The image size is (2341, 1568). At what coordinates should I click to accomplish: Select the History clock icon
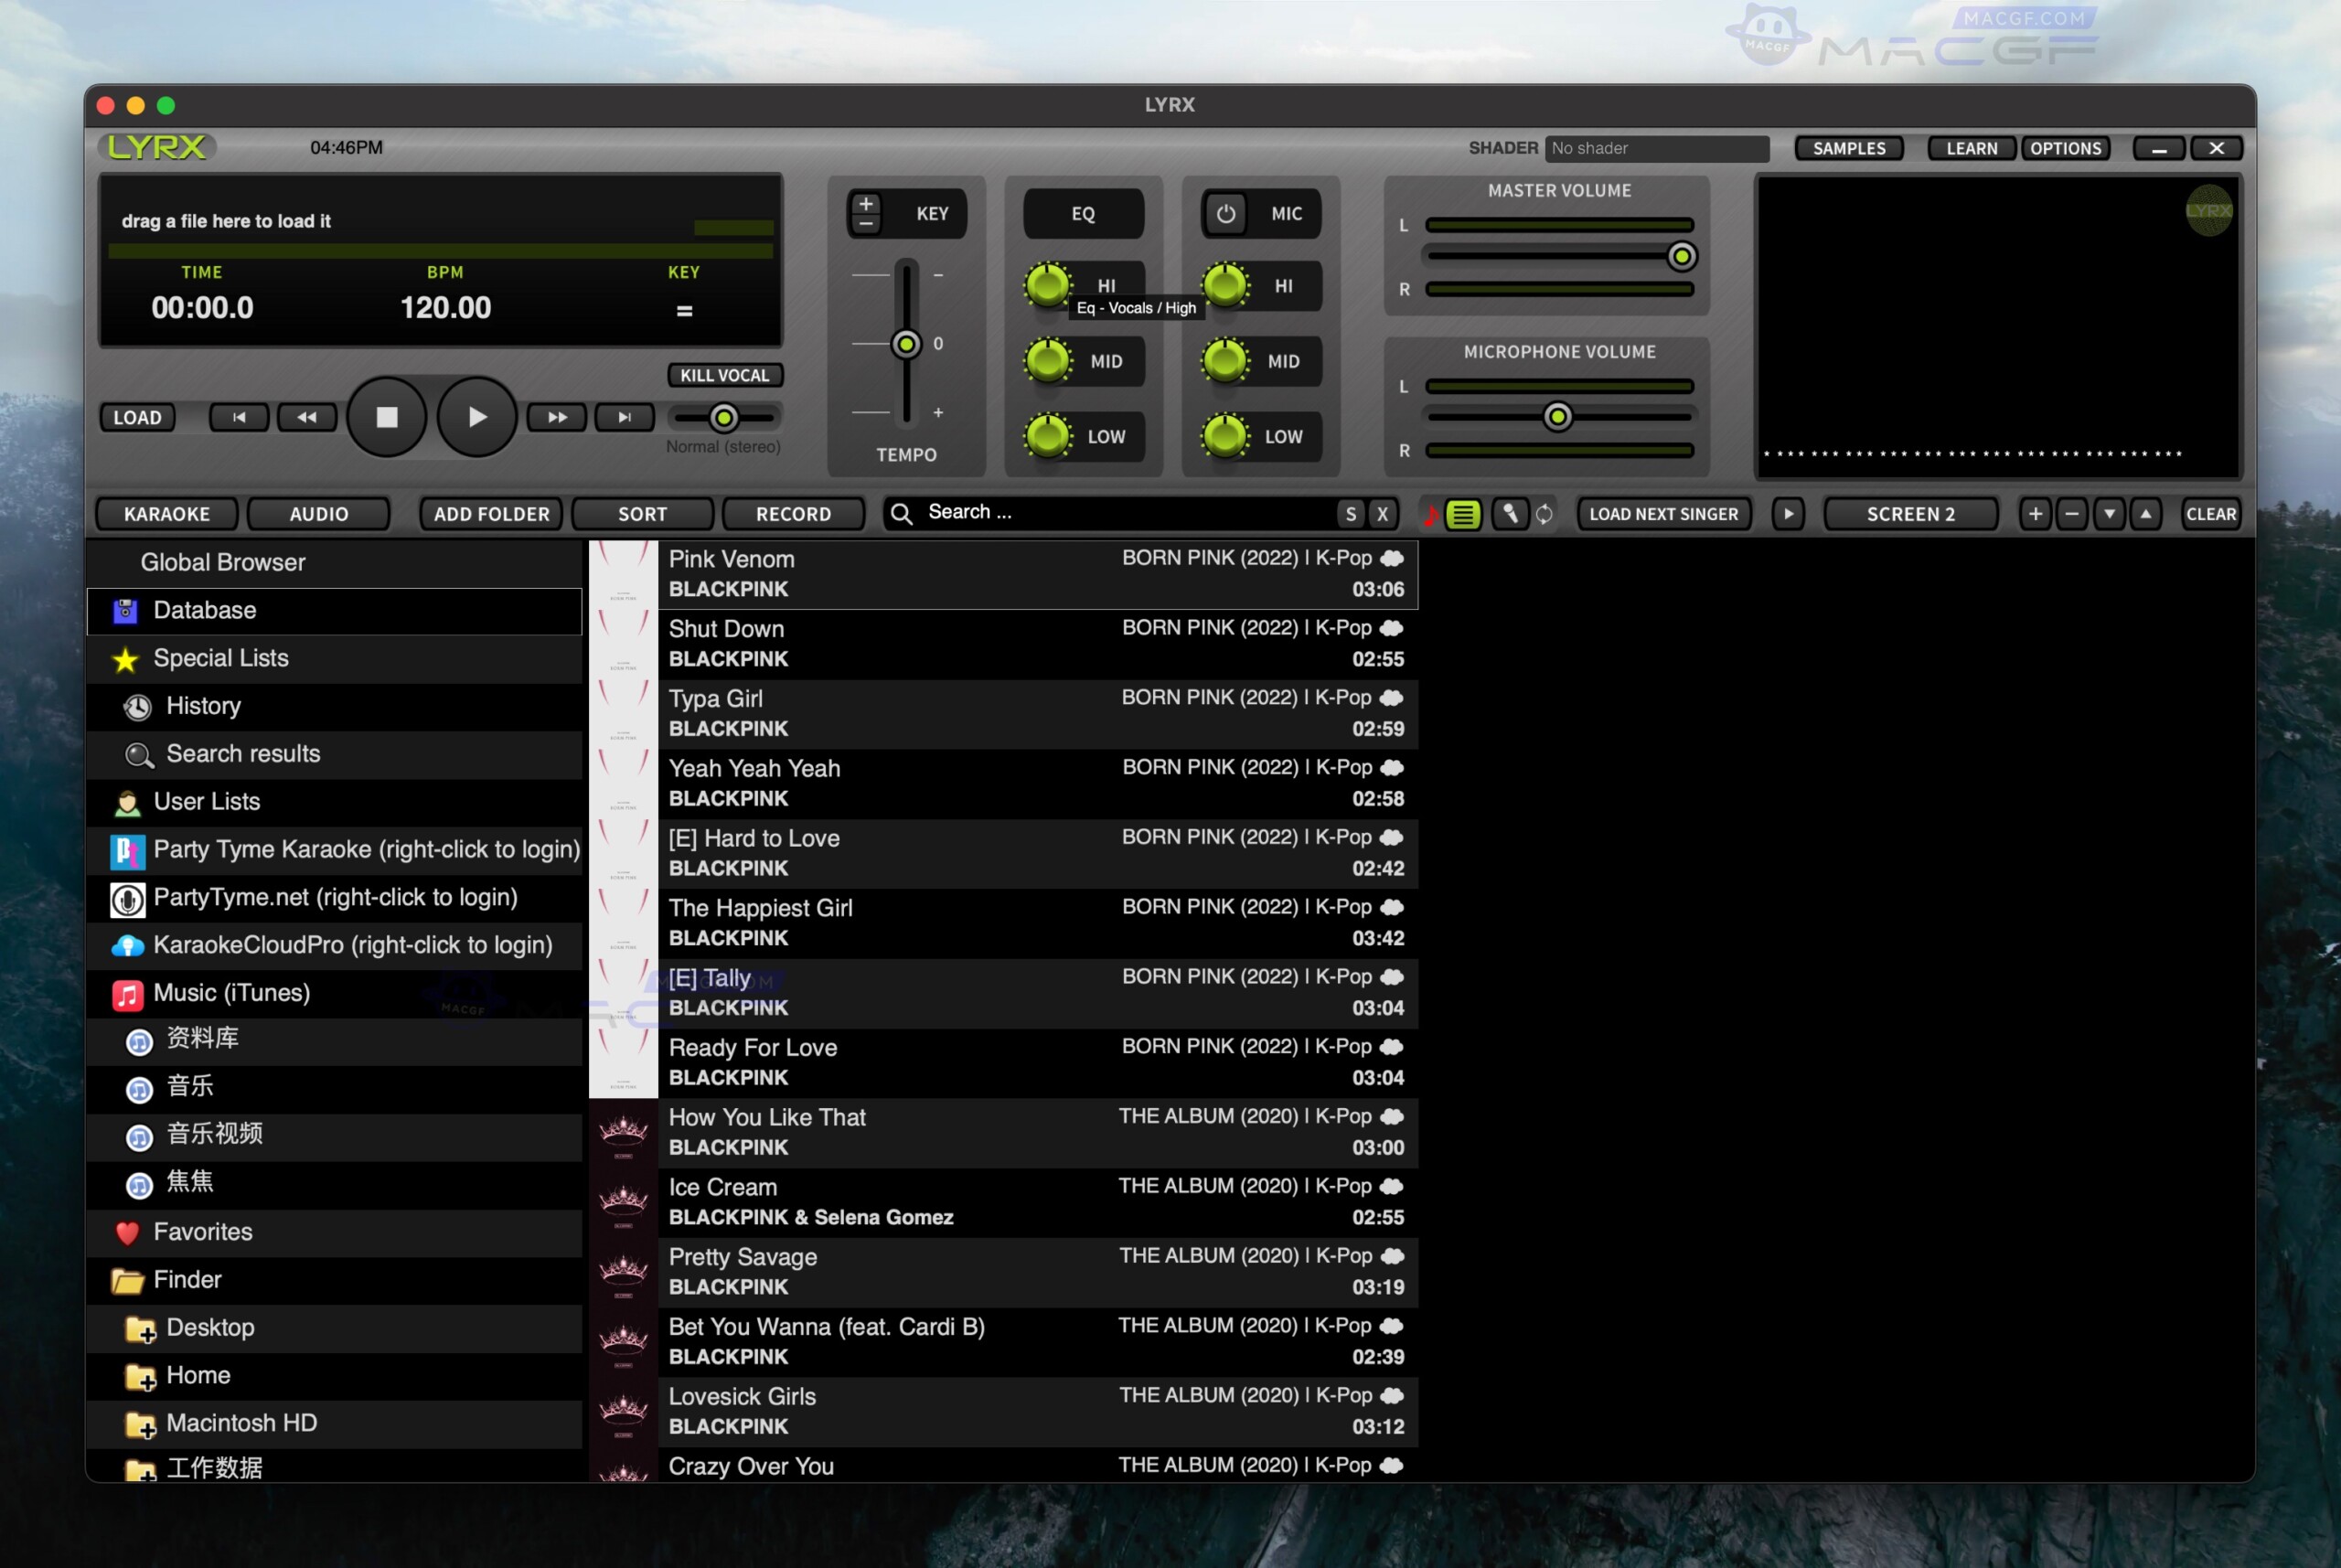138,707
